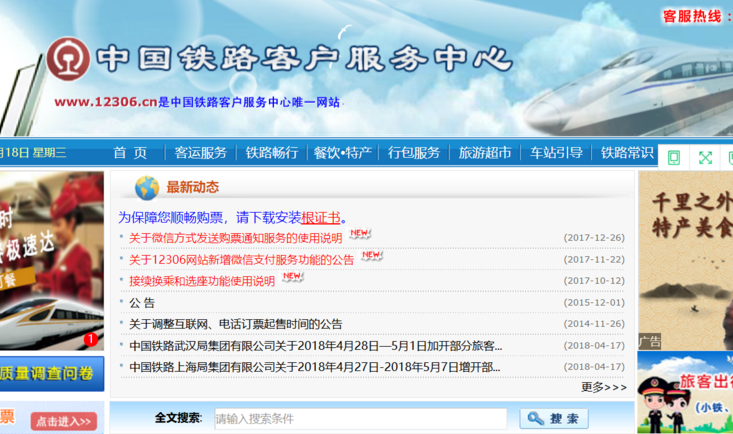Click the 根证书 download link

point(321,217)
